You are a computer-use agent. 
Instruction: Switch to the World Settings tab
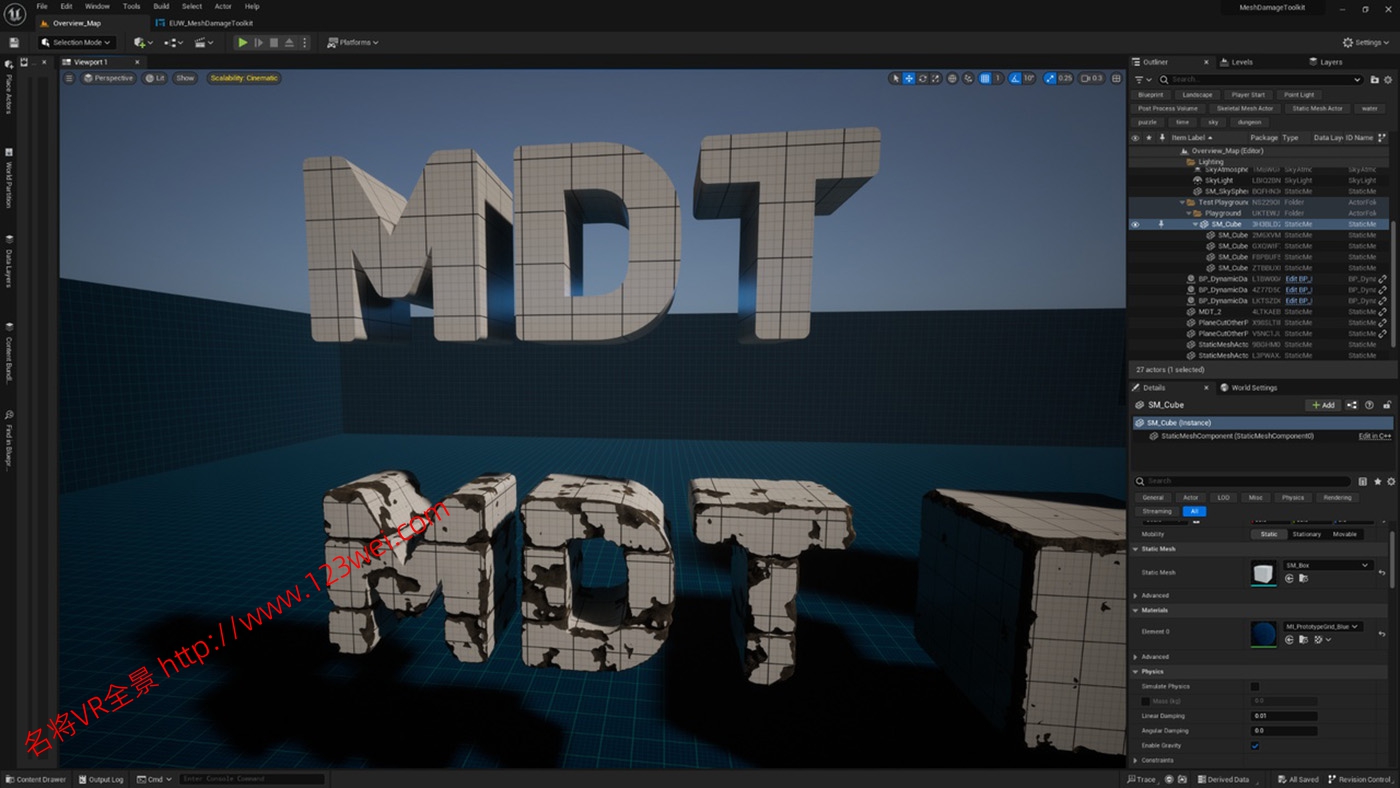[x=1253, y=388]
